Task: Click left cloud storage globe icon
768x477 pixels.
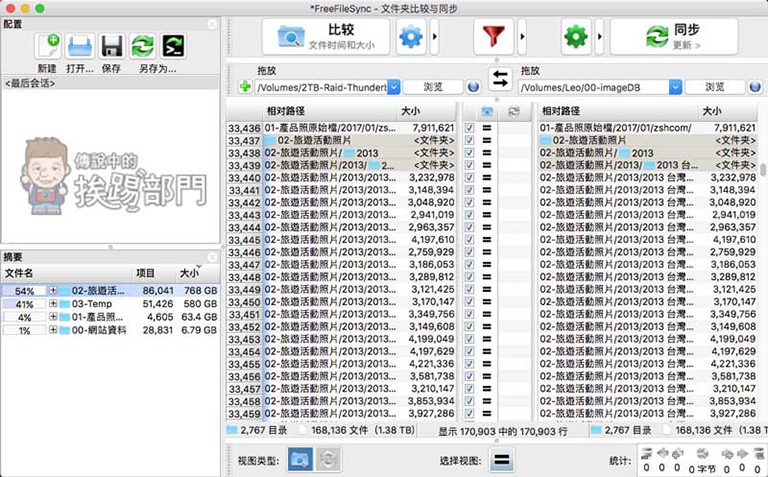Action: pos(473,87)
